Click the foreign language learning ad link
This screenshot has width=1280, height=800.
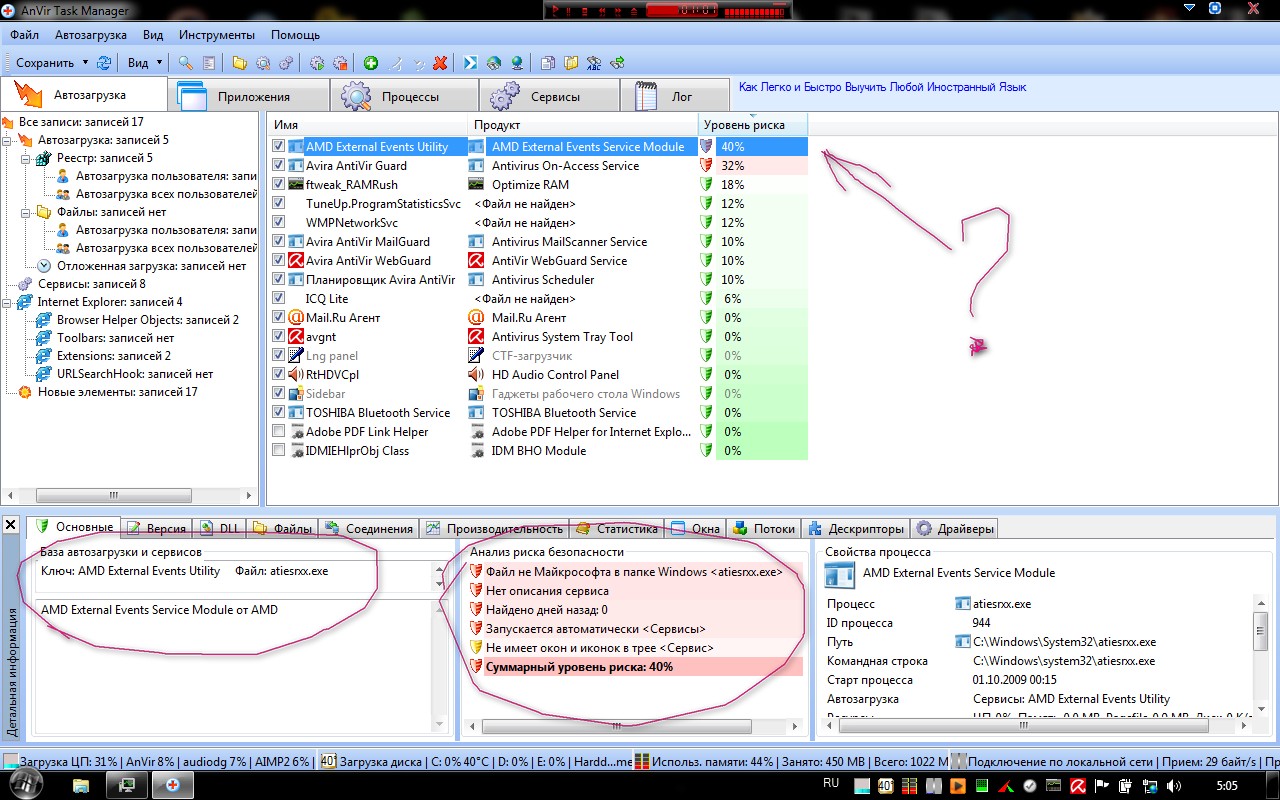[x=883, y=87]
